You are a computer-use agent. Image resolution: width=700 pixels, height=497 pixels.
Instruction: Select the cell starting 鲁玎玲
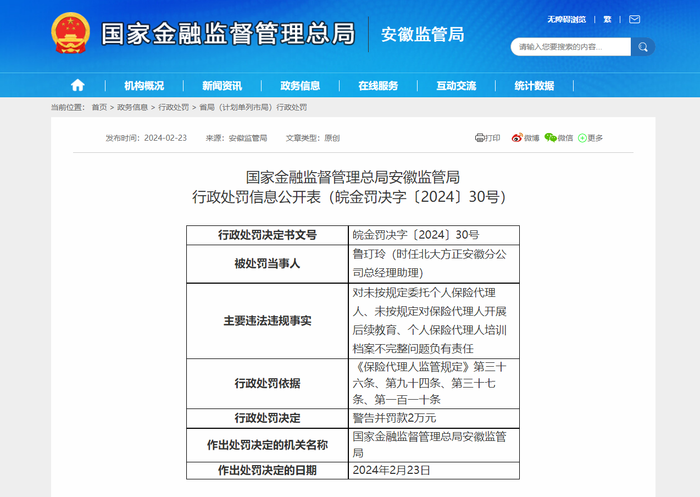point(433,264)
